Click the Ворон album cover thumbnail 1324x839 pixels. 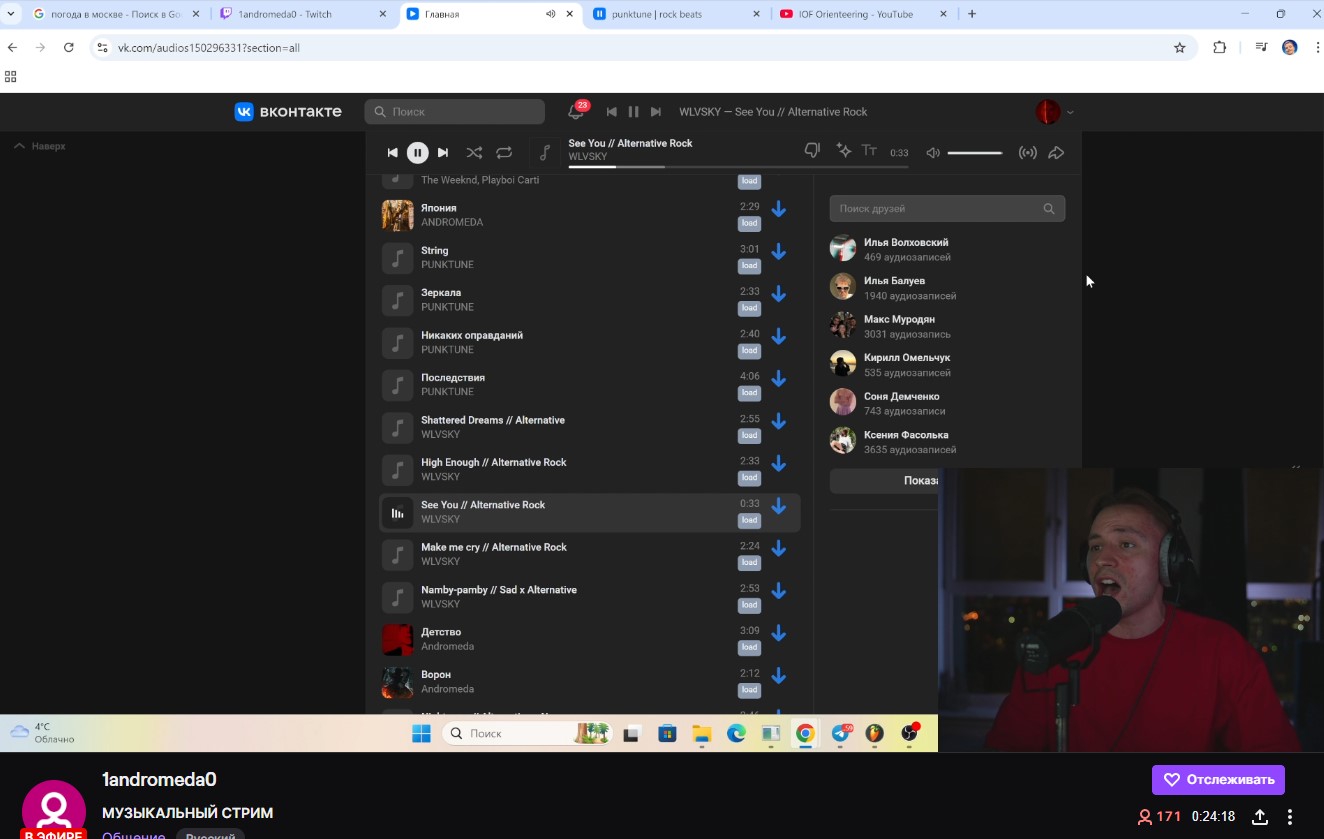click(397, 682)
